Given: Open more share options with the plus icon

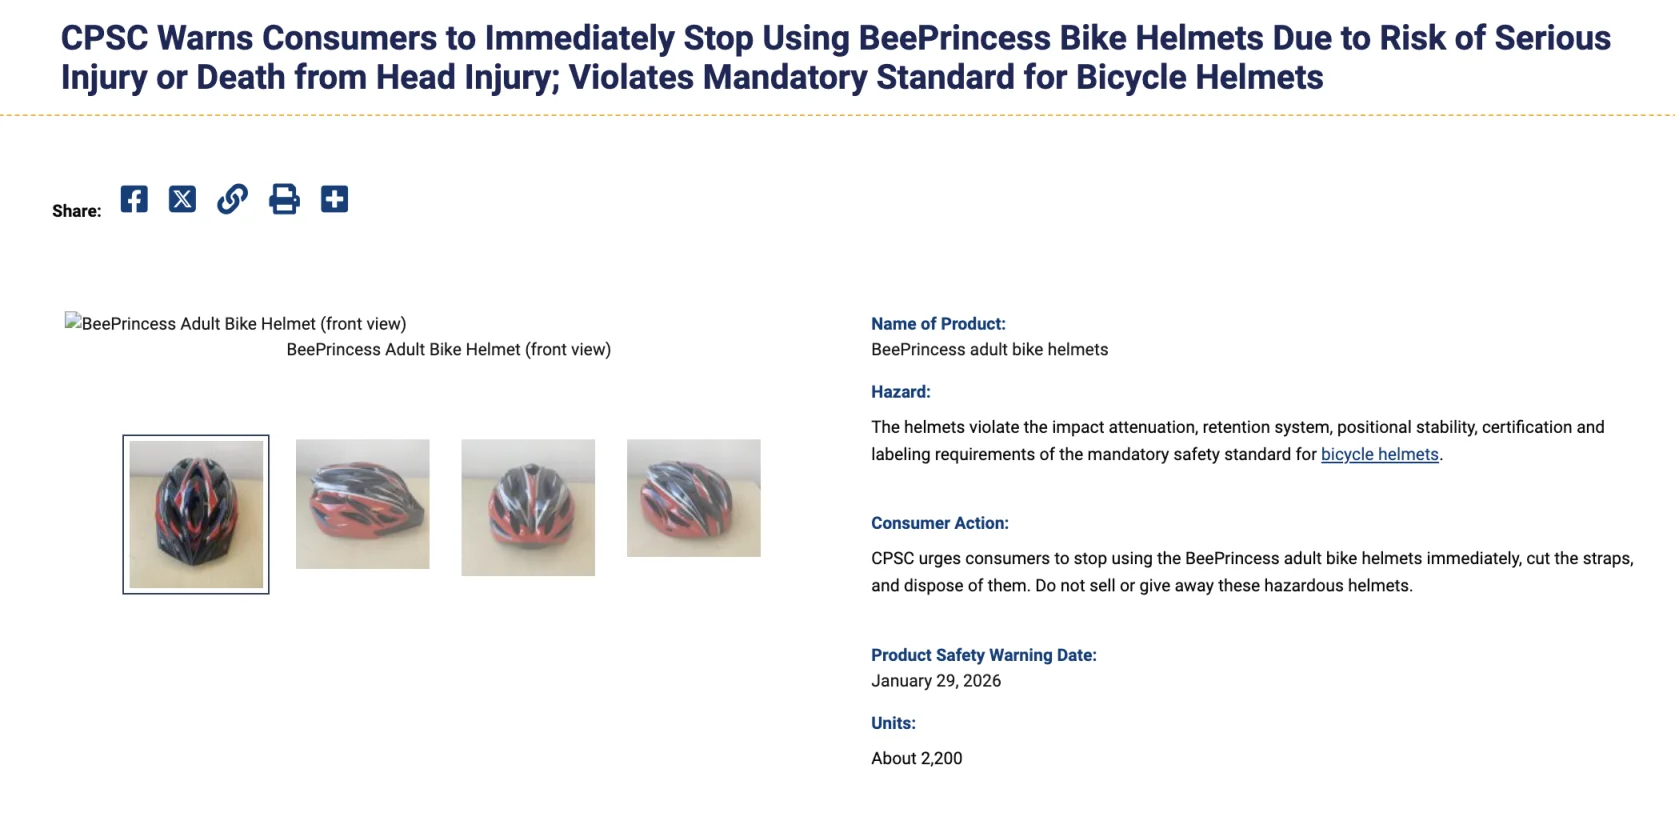Looking at the screenshot, I should 334,199.
